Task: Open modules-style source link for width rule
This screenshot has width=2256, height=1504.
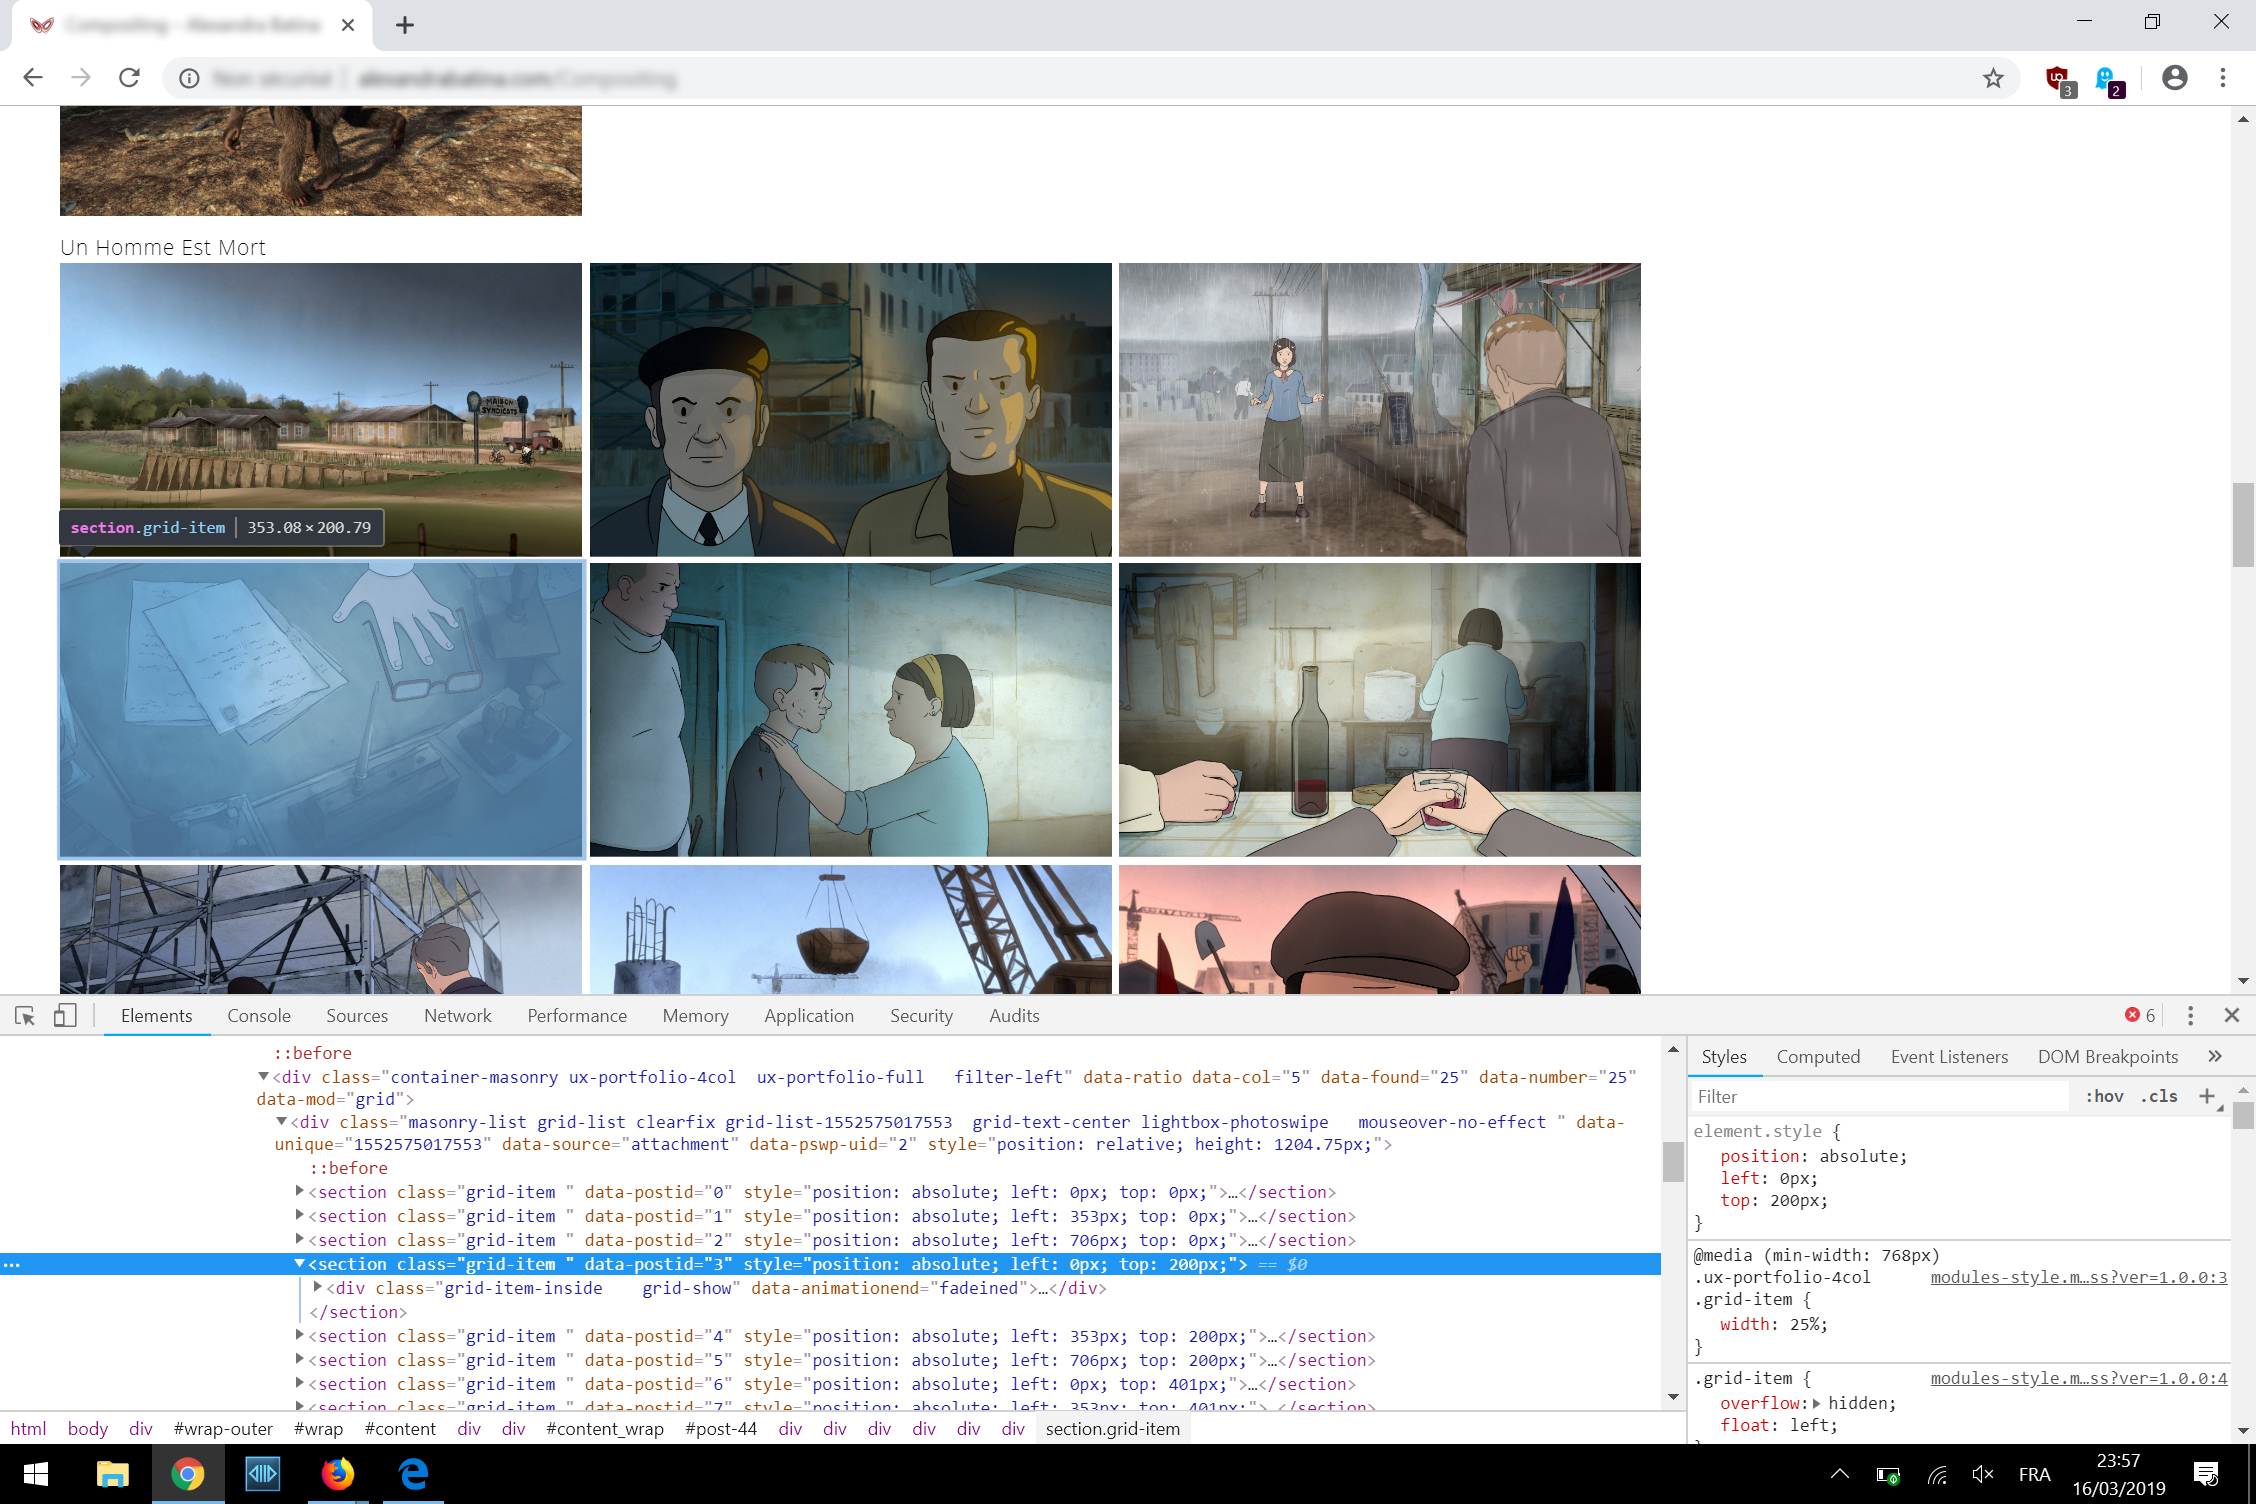Action: click(x=2078, y=1277)
